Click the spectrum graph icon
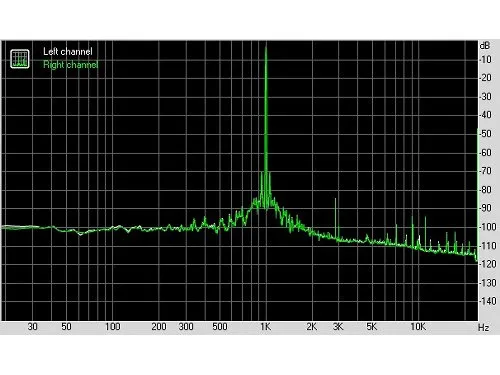The image size is (500, 375). (20, 59)
